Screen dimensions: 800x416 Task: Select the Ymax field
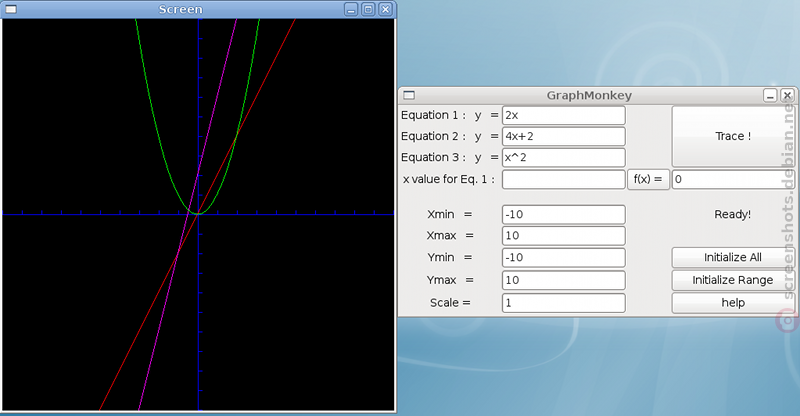pyautogui.click(x=563, y=280)
